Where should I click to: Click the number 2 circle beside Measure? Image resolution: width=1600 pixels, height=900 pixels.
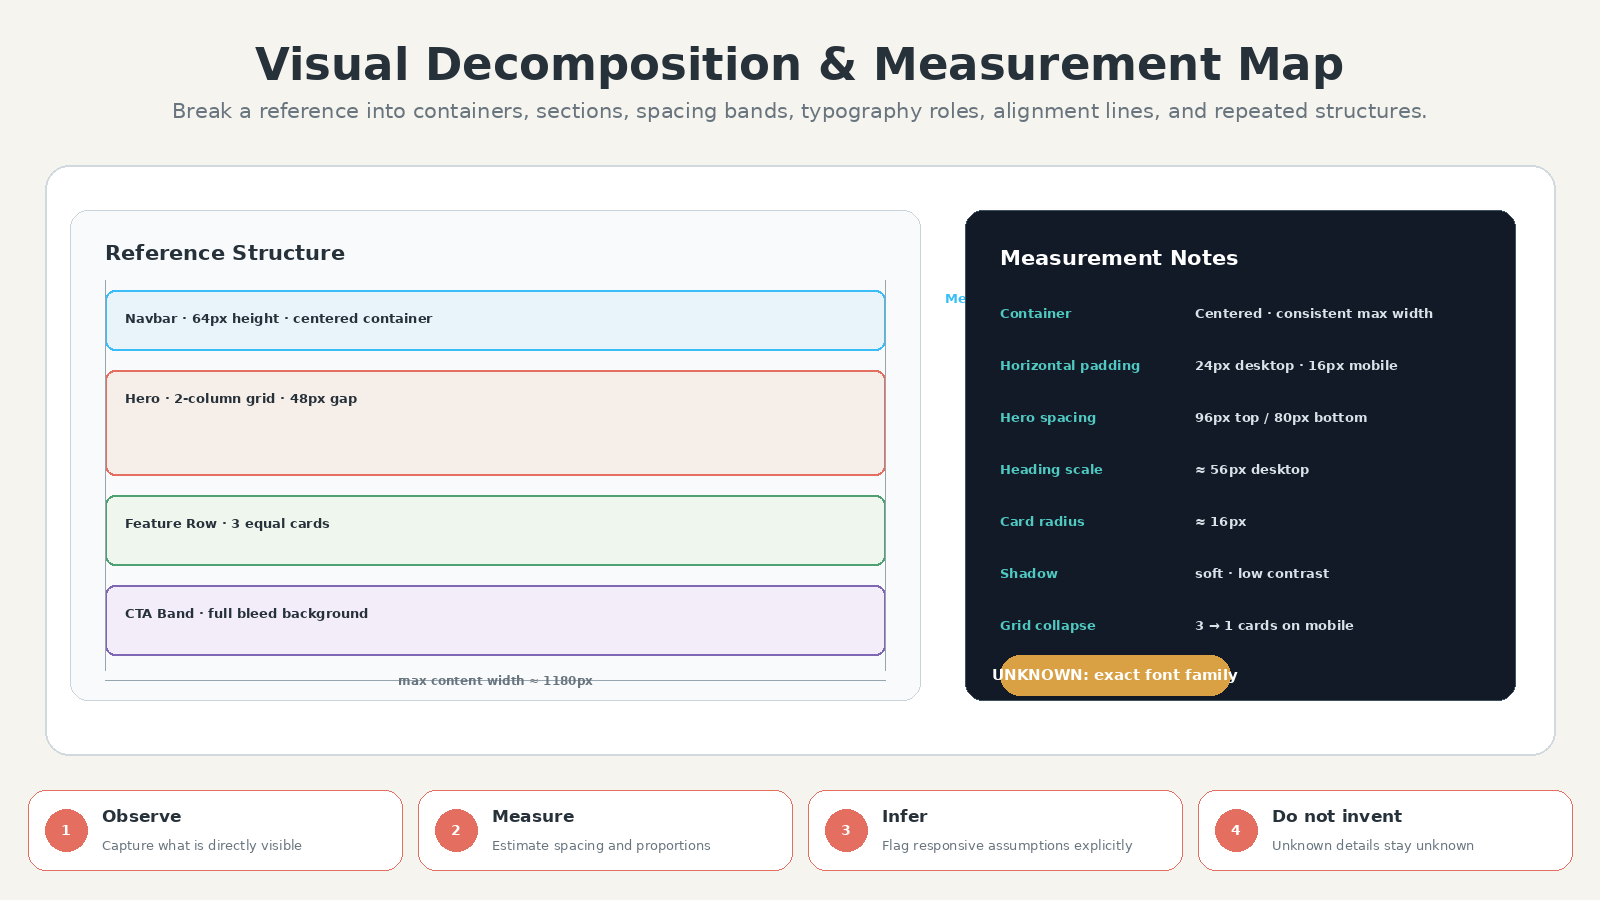click(x=456, y=831)
